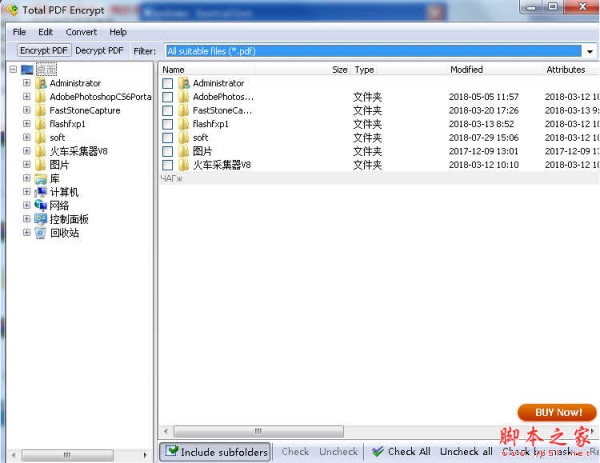
Task: Click the tree scrollbar right arrow
Action: tap(145, 455)
